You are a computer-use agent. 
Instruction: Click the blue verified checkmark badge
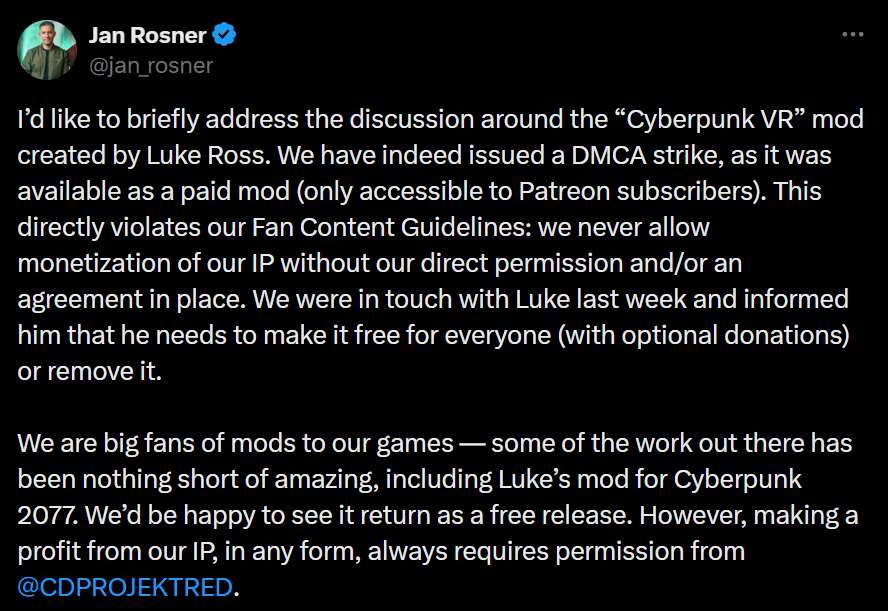[x=225, y=36]
